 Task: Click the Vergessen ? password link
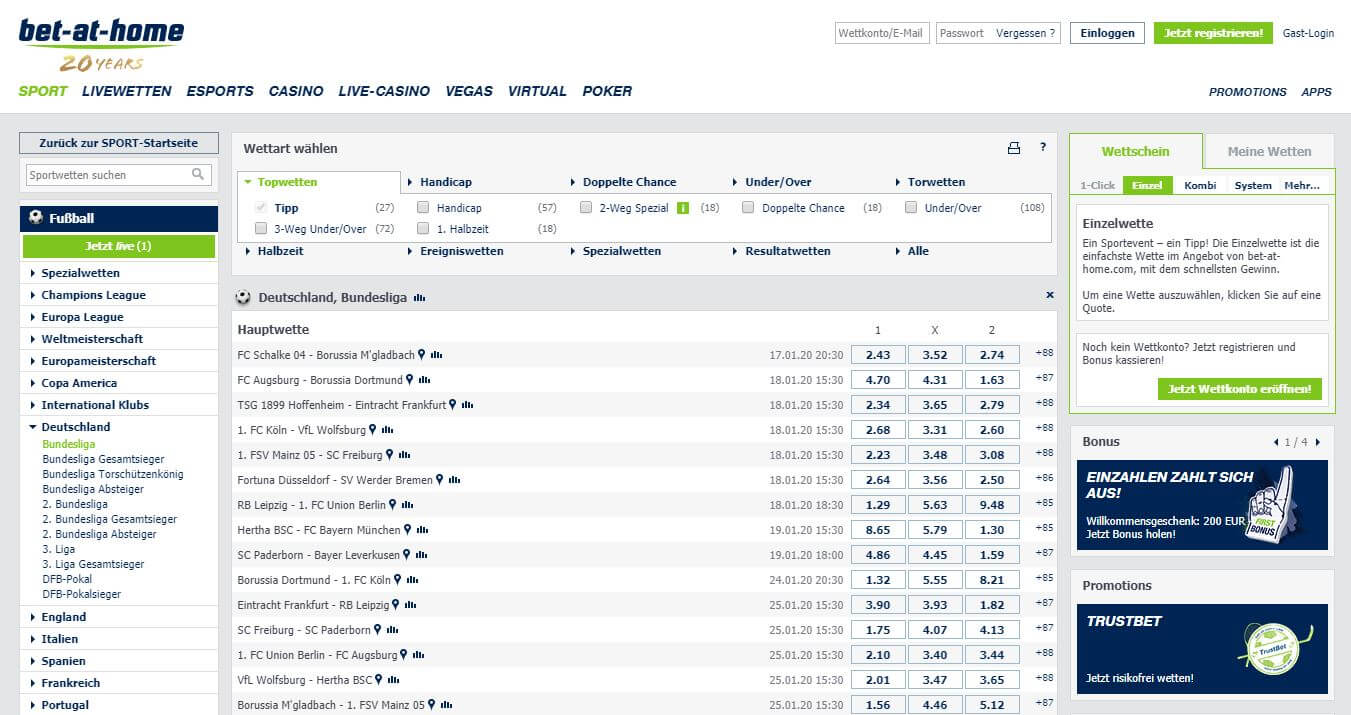pyautogui.click(x=1026, y=33)
